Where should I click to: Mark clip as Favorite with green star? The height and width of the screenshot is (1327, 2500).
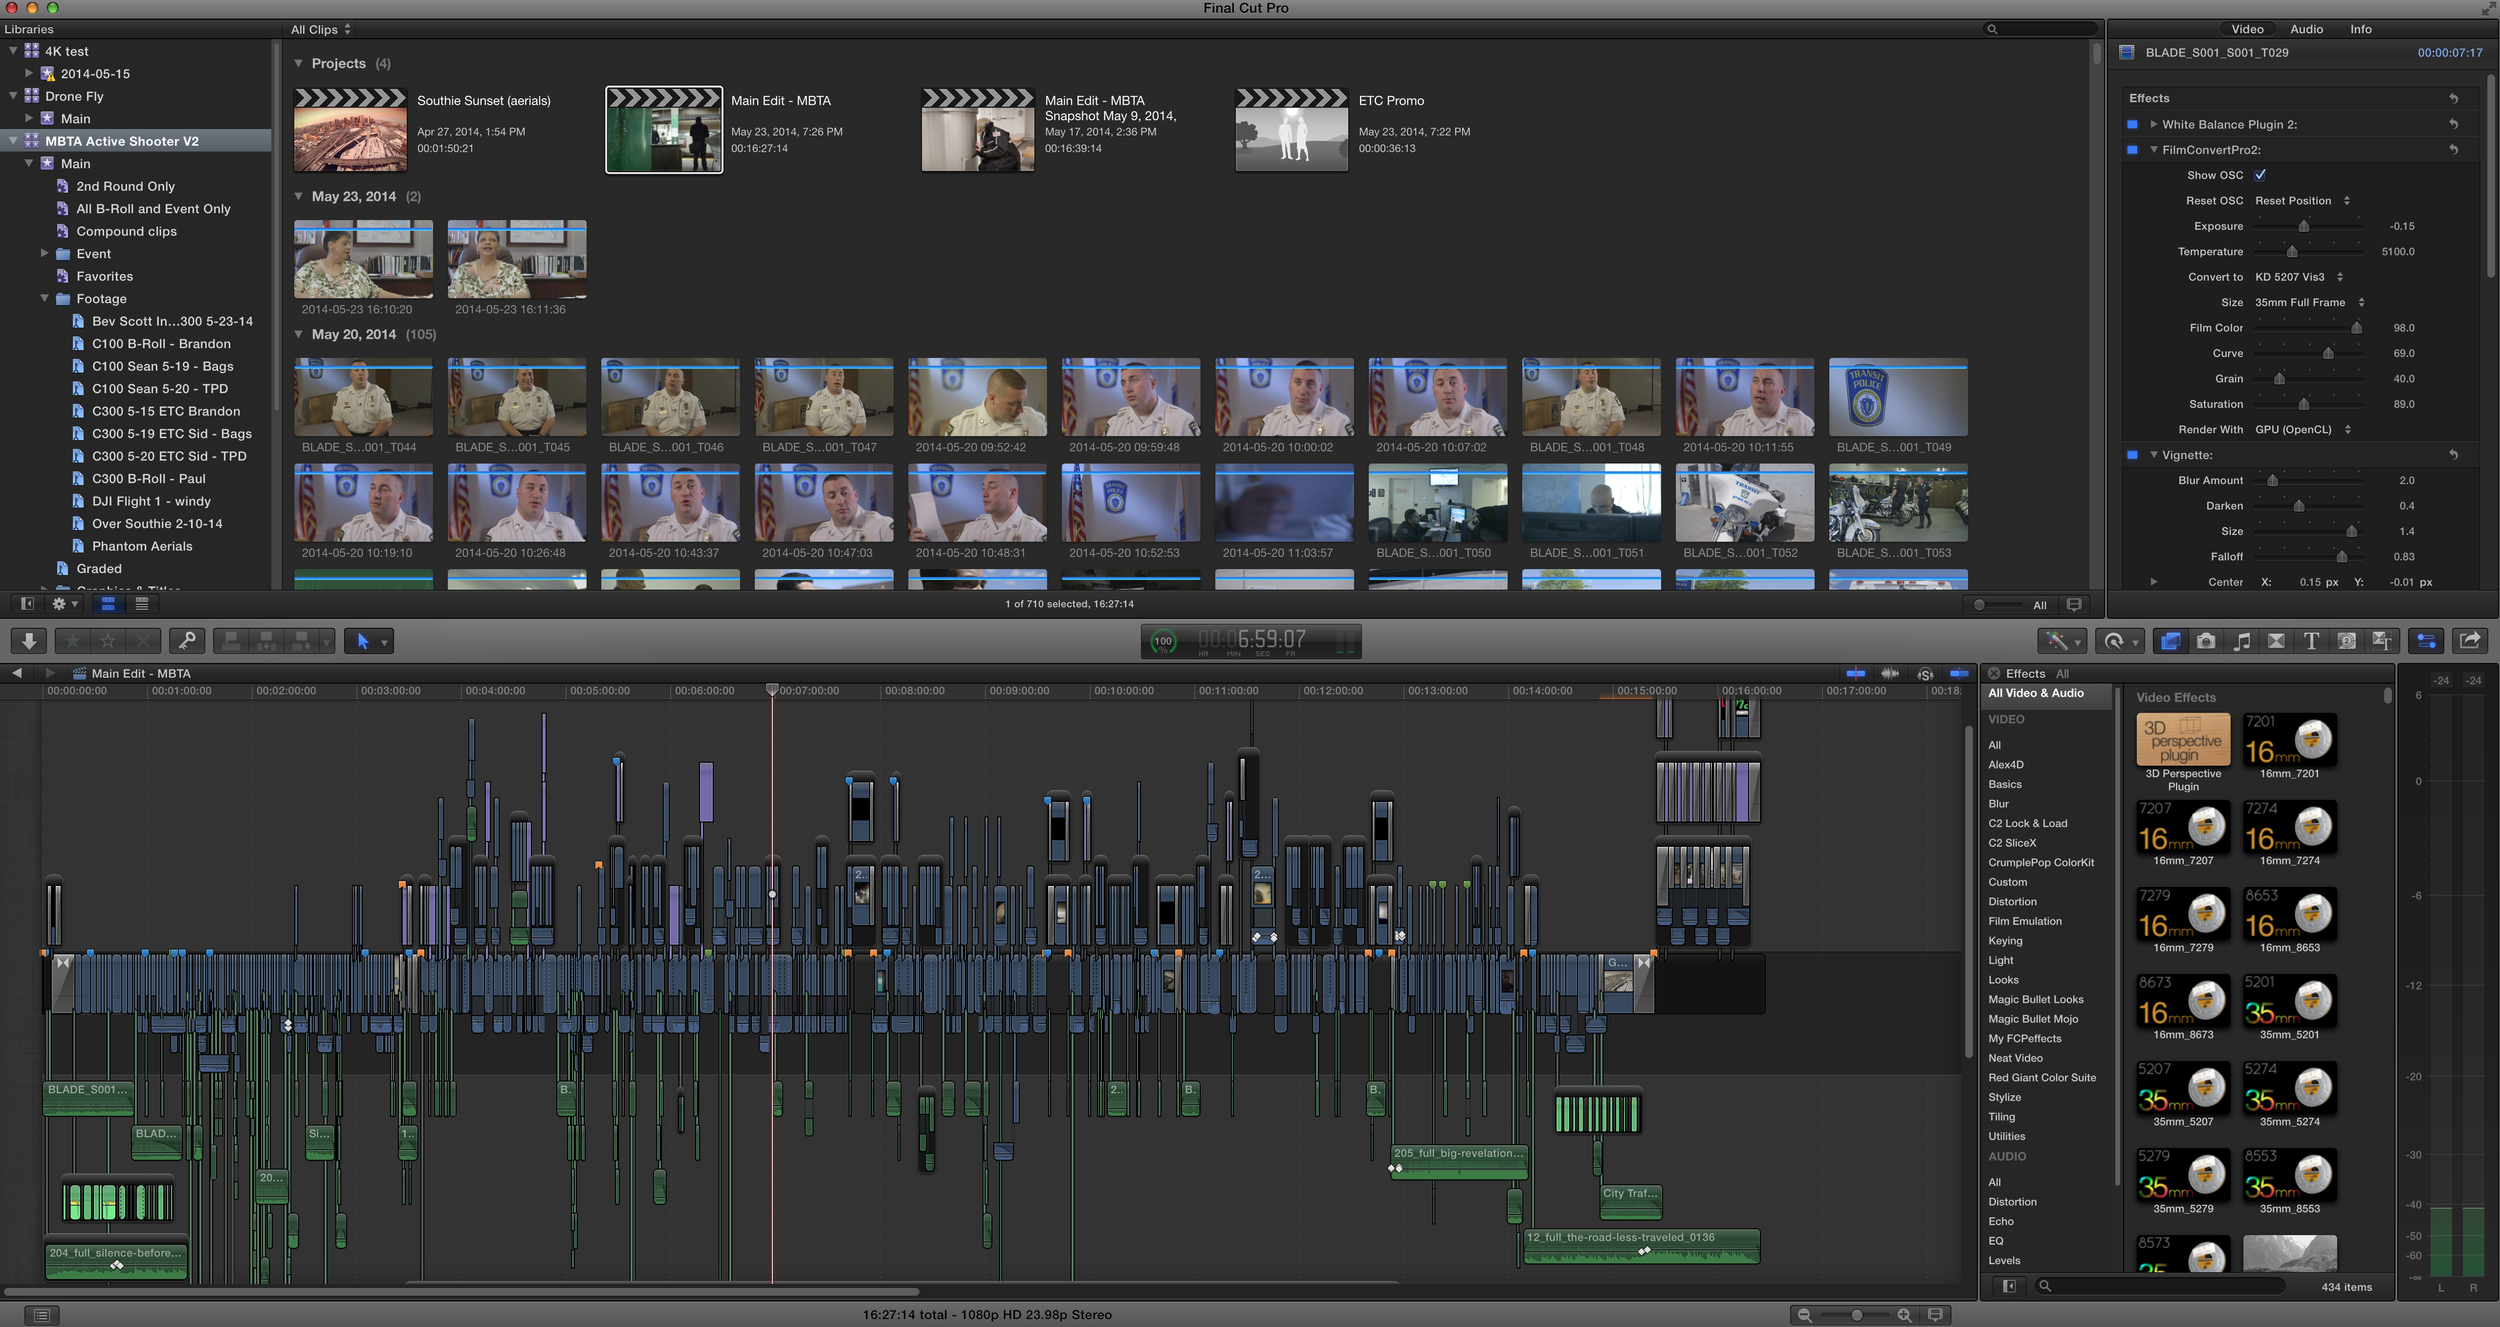click(73, 641)
